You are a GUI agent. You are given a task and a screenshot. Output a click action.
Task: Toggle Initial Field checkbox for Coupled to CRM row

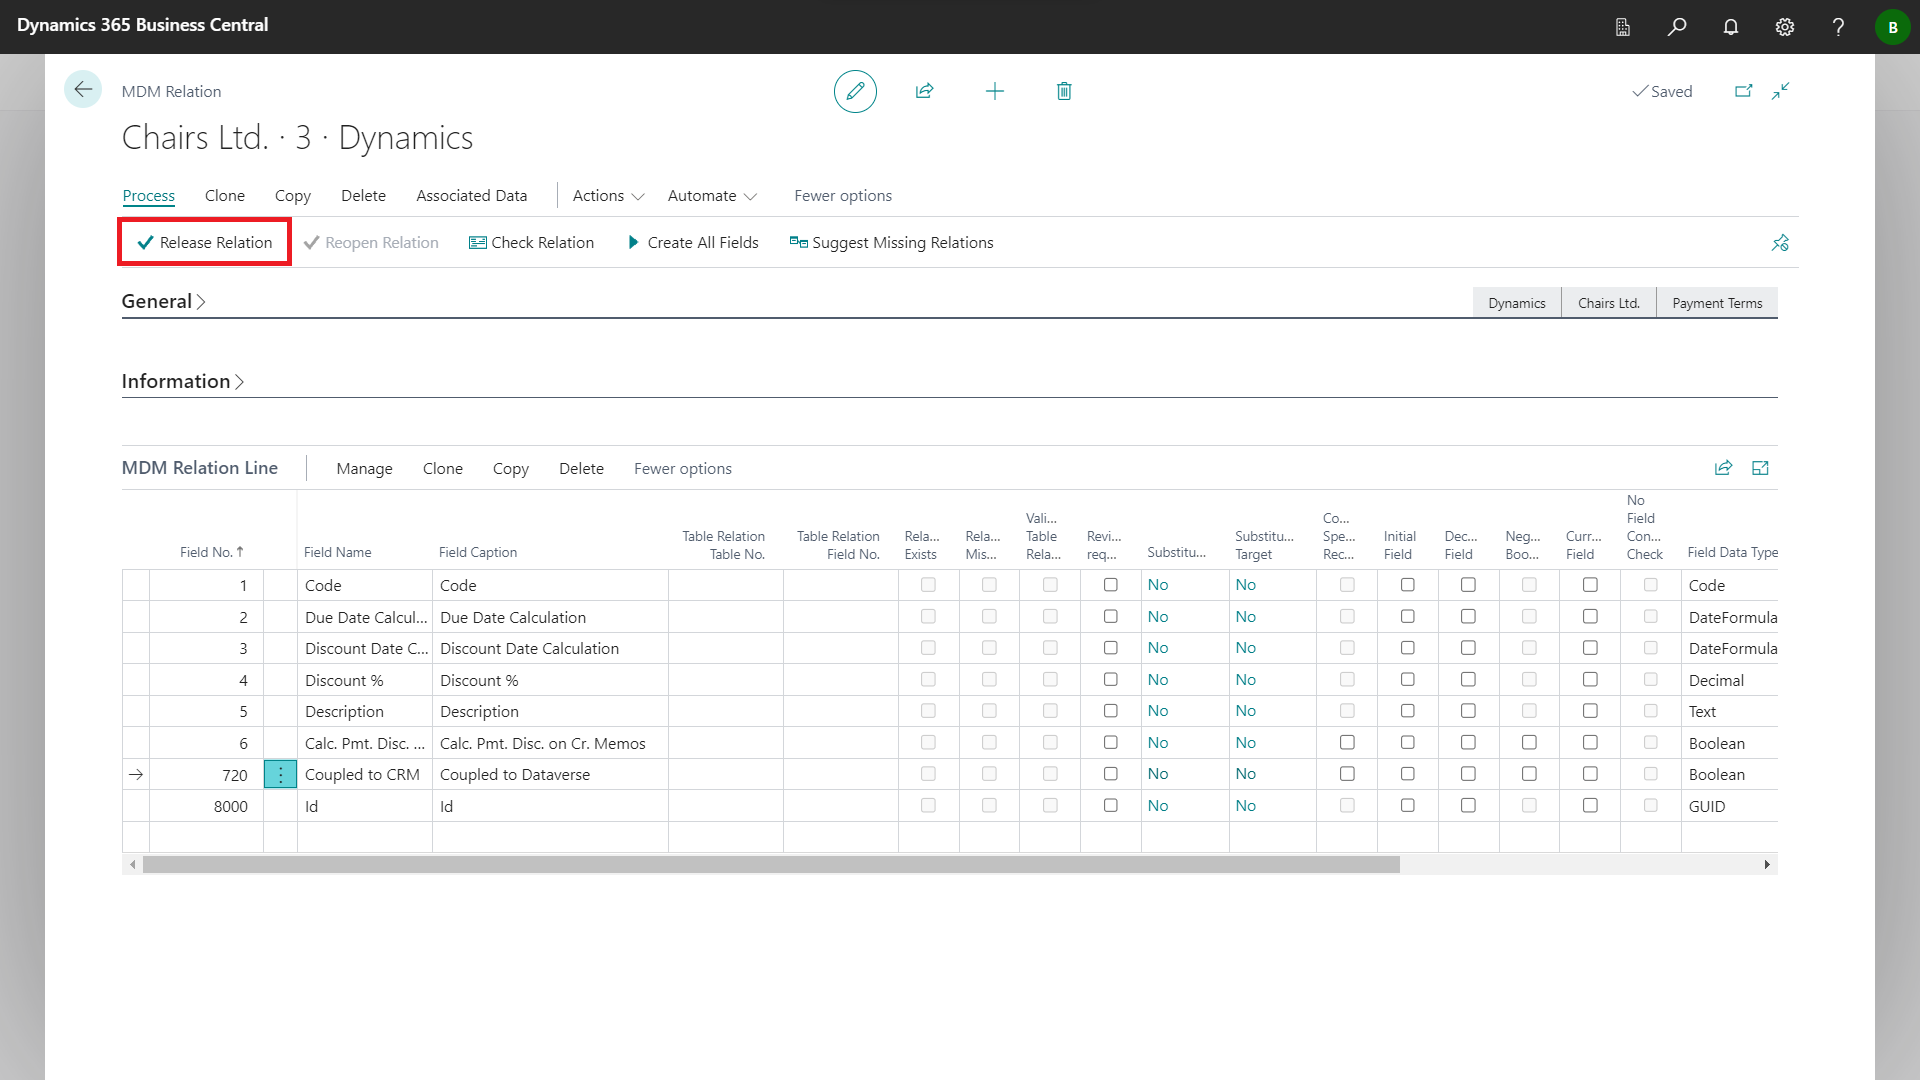[1407, 774]
